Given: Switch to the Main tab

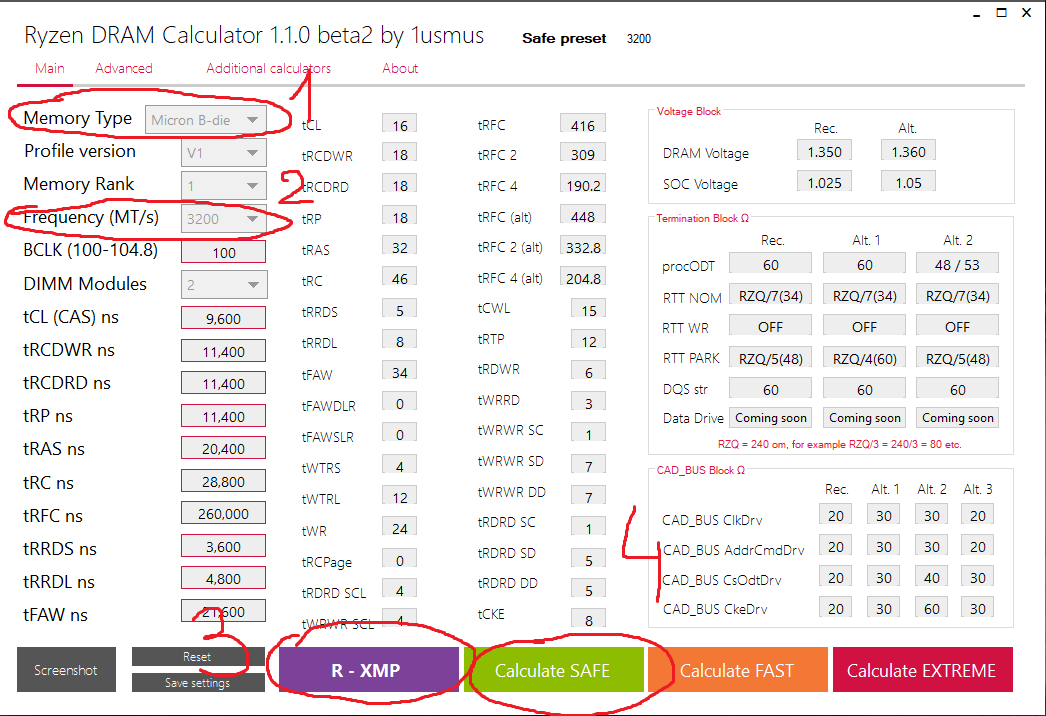Looking at the screenshot, I should click(49, 68).
